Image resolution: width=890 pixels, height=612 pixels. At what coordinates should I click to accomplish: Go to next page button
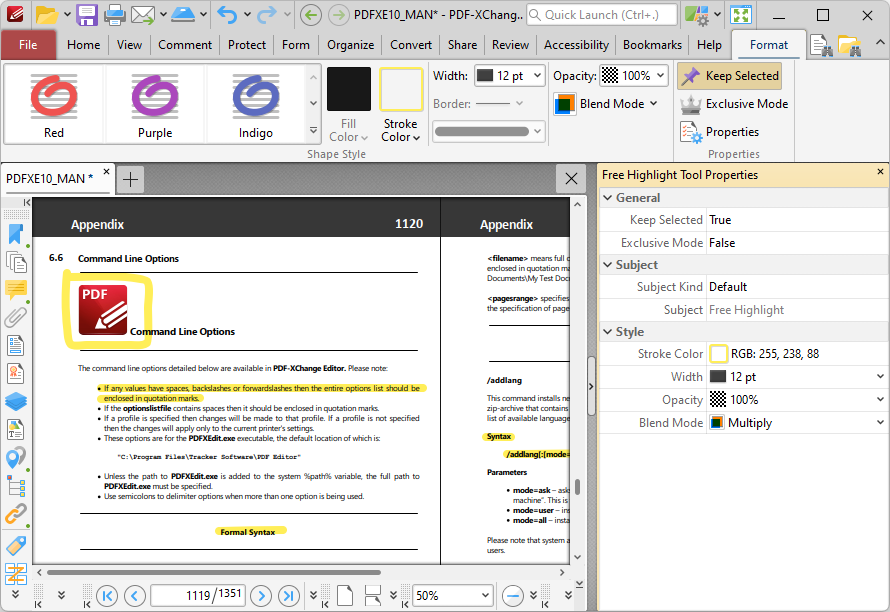(261, 596)
